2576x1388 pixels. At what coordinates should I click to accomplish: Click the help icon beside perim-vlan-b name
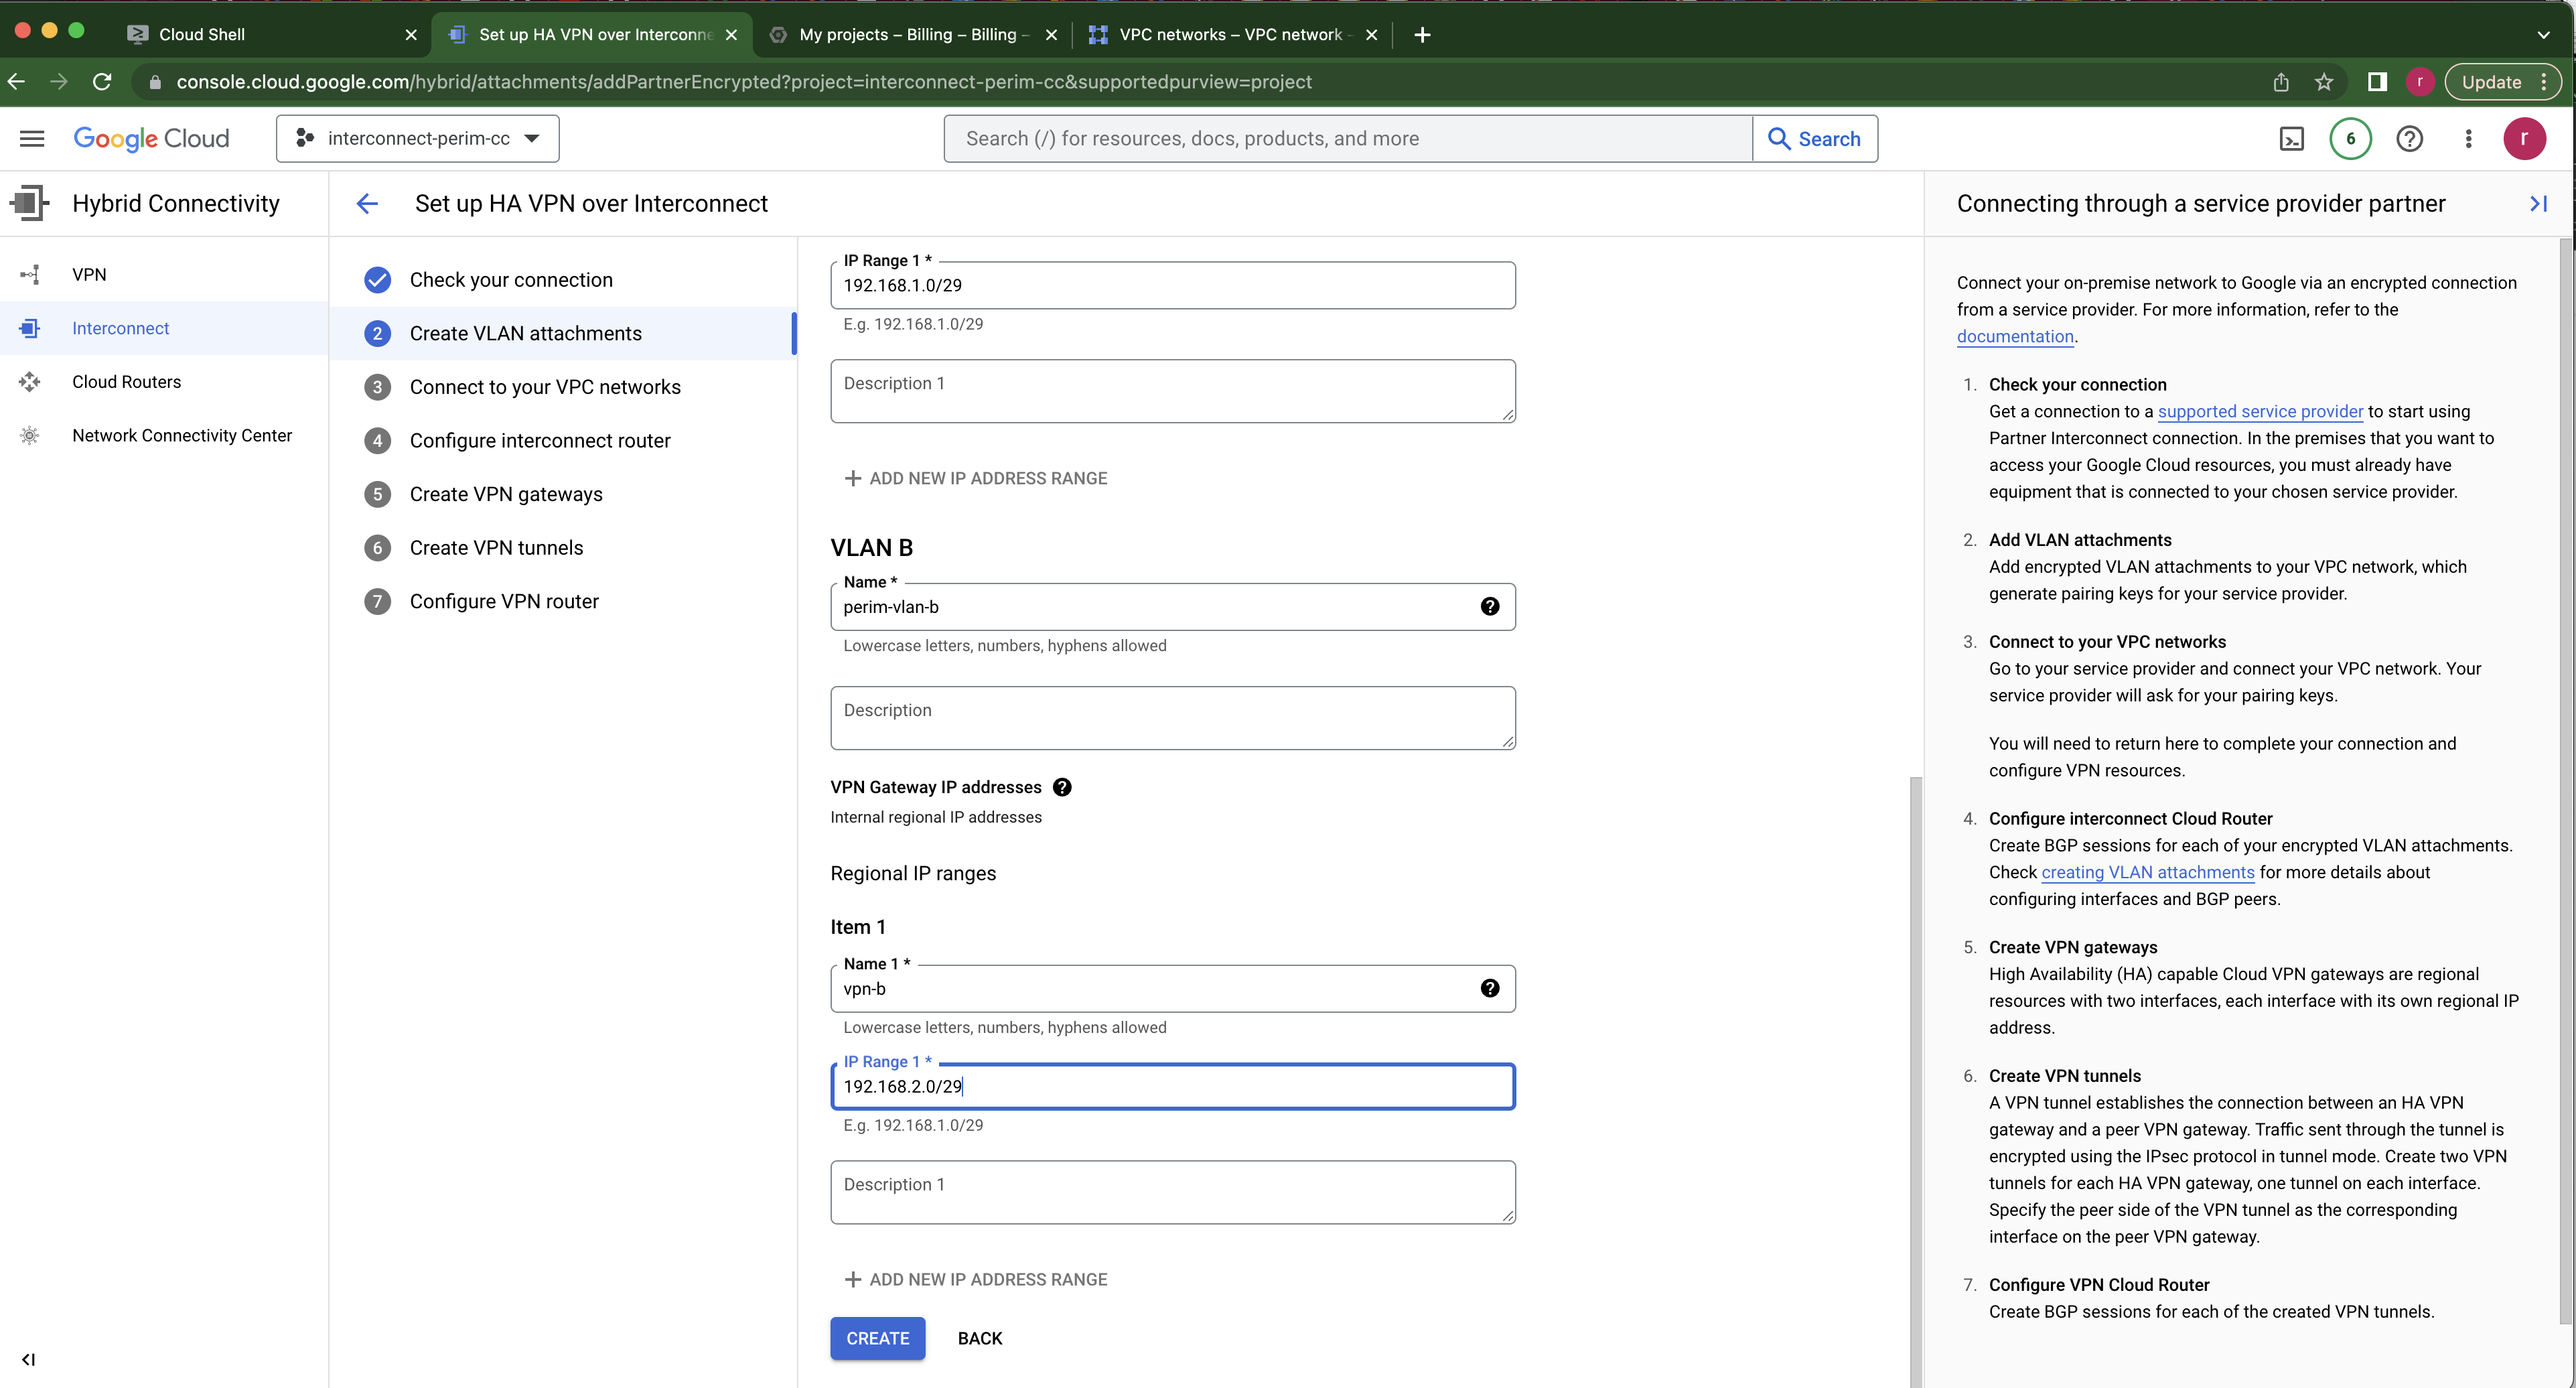(x=1490, y=606)
